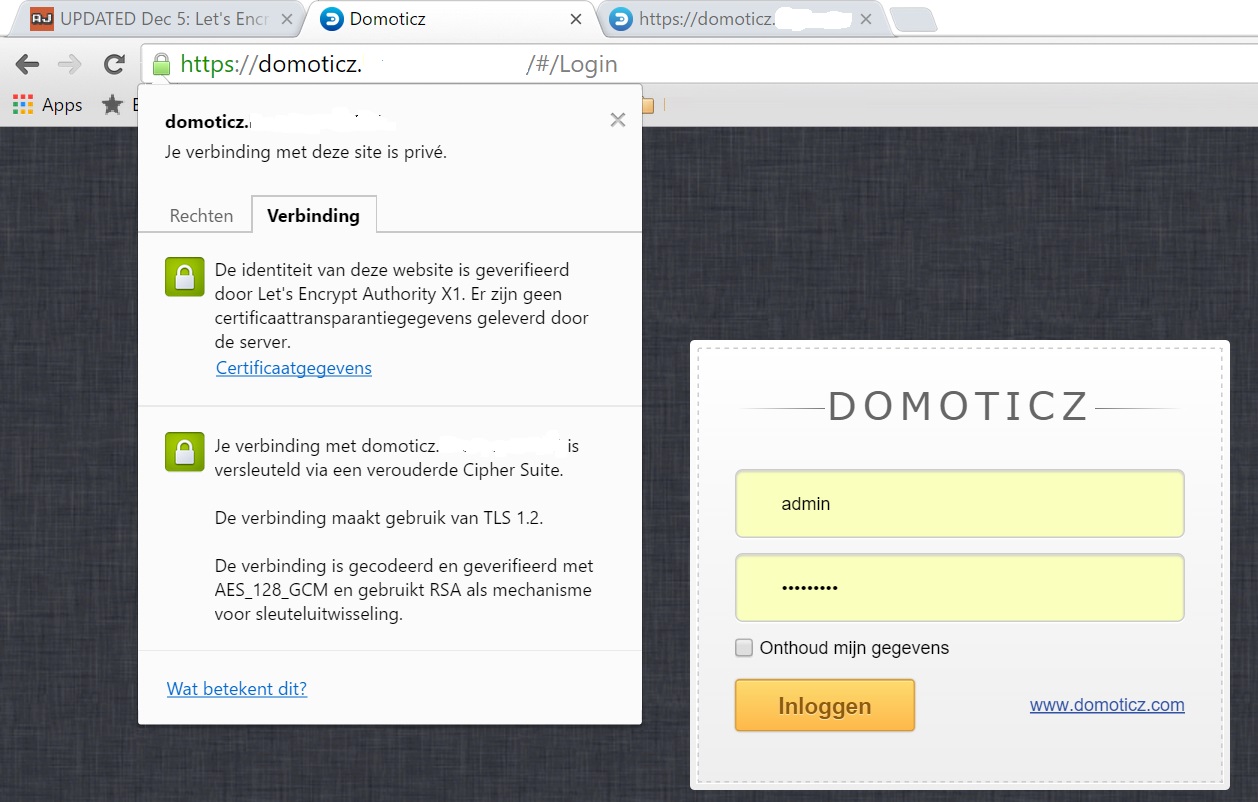
Task: Click the AES_128_GCM encryption description text
Action: point(403,591)
